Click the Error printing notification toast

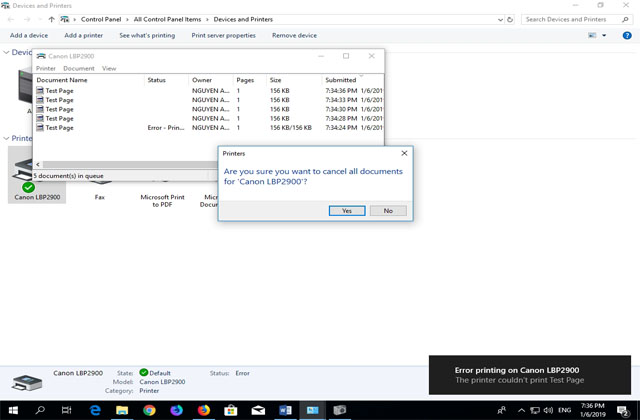pos(530,375)
